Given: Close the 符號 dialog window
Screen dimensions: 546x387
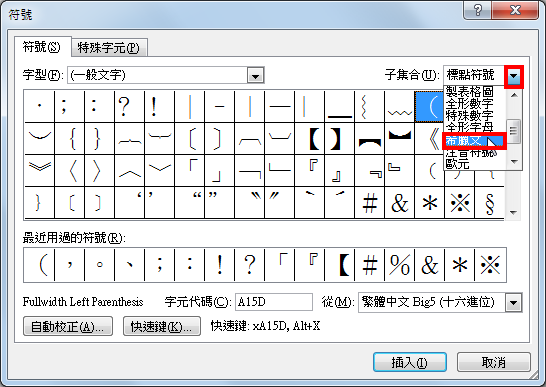Looking at the screenshot, I should [515, 10].
